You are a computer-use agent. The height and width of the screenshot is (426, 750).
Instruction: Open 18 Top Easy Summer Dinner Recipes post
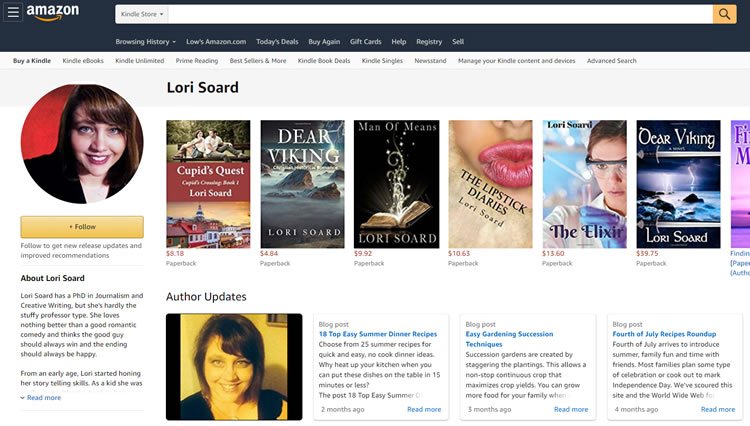tap(378, 334)
